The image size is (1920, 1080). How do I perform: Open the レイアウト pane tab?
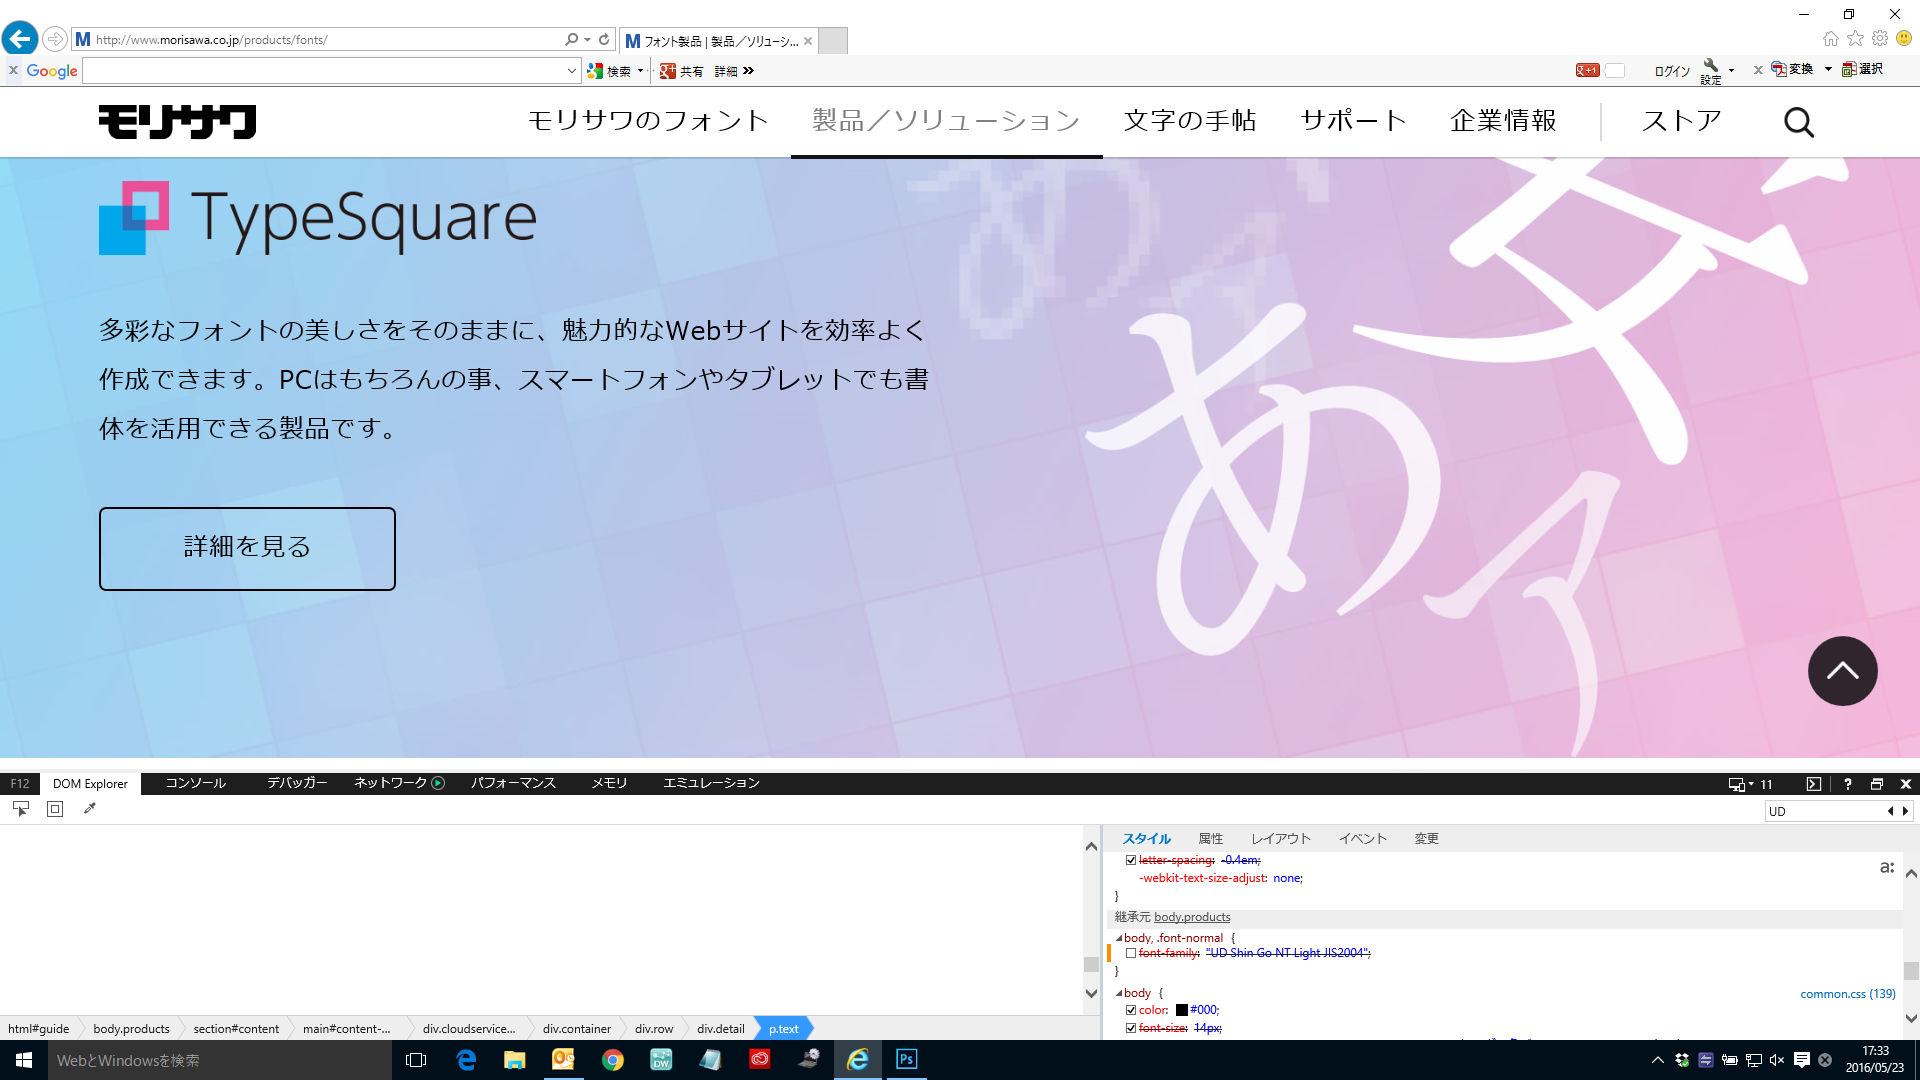[x=1281, y=839]
